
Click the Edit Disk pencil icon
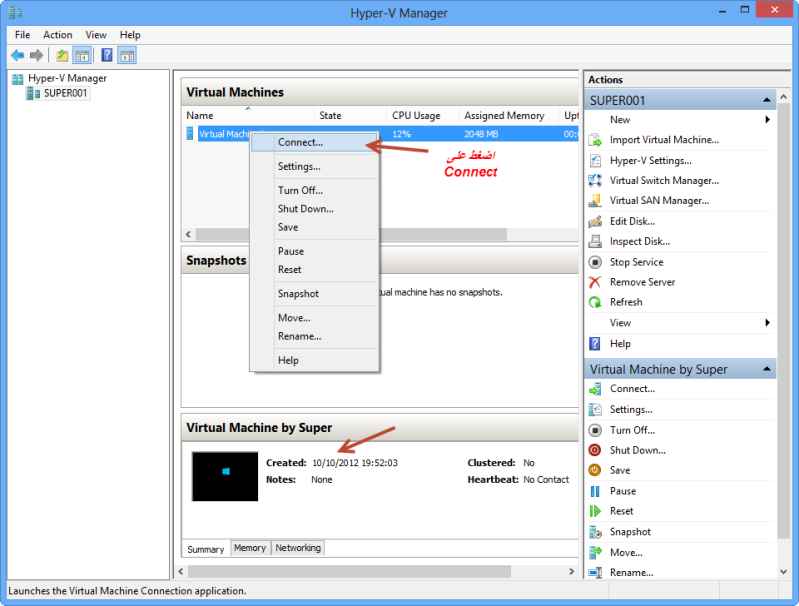[x=595, y=221]
